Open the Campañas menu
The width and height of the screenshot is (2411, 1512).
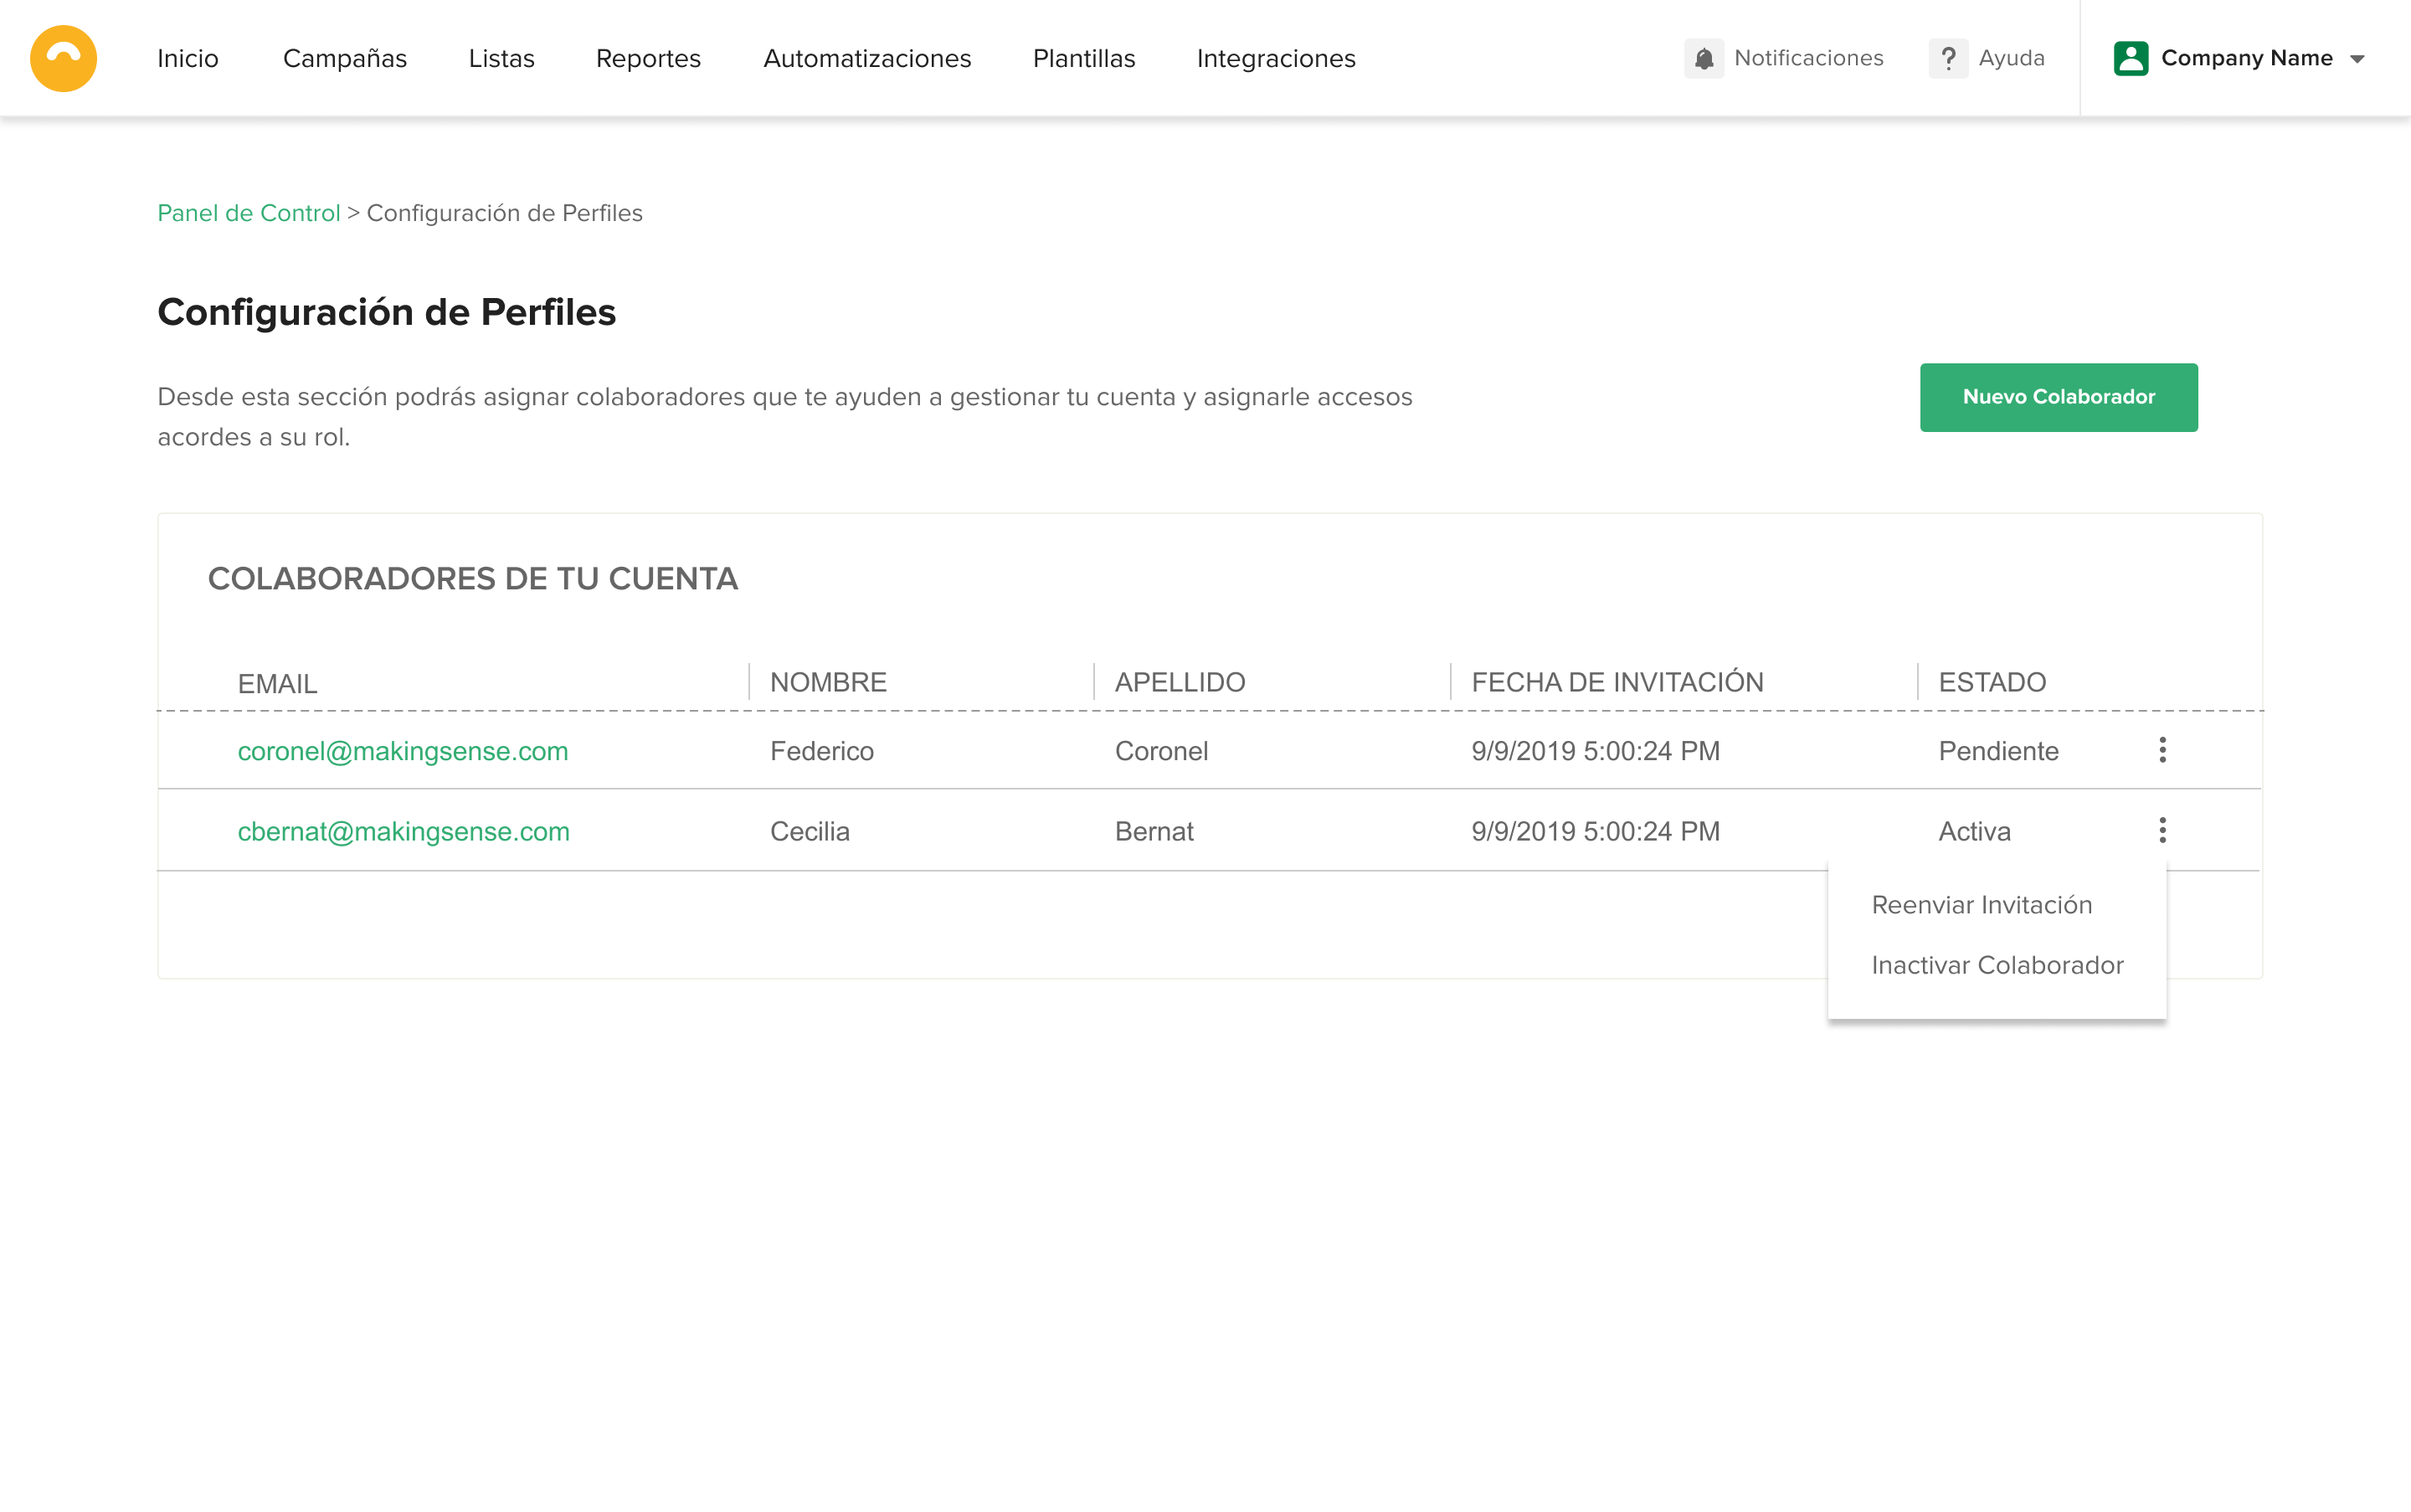(345, 58)
